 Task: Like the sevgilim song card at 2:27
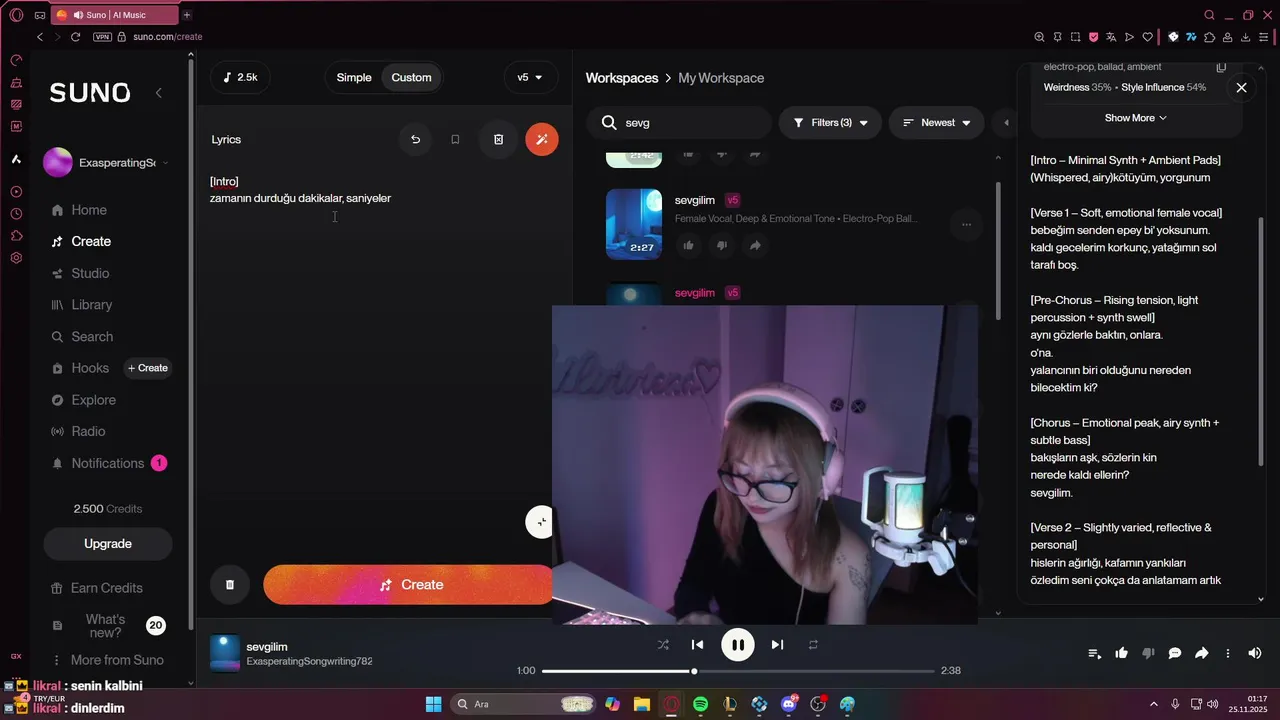click(688, 245)
